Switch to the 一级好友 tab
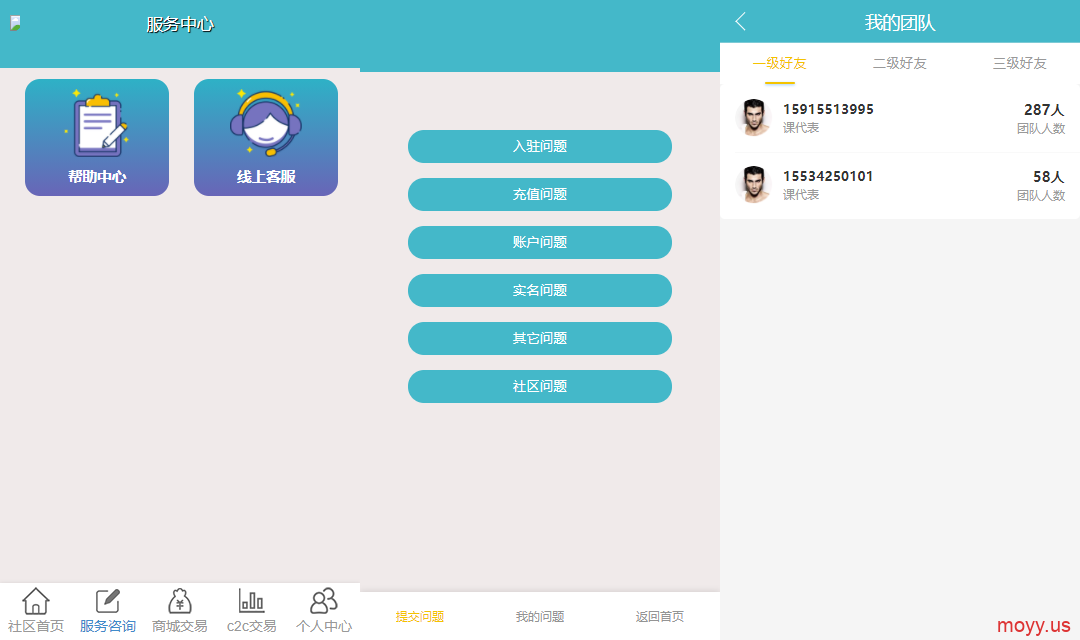Viewport: 1080px width, 640px height. pos(780,63)
